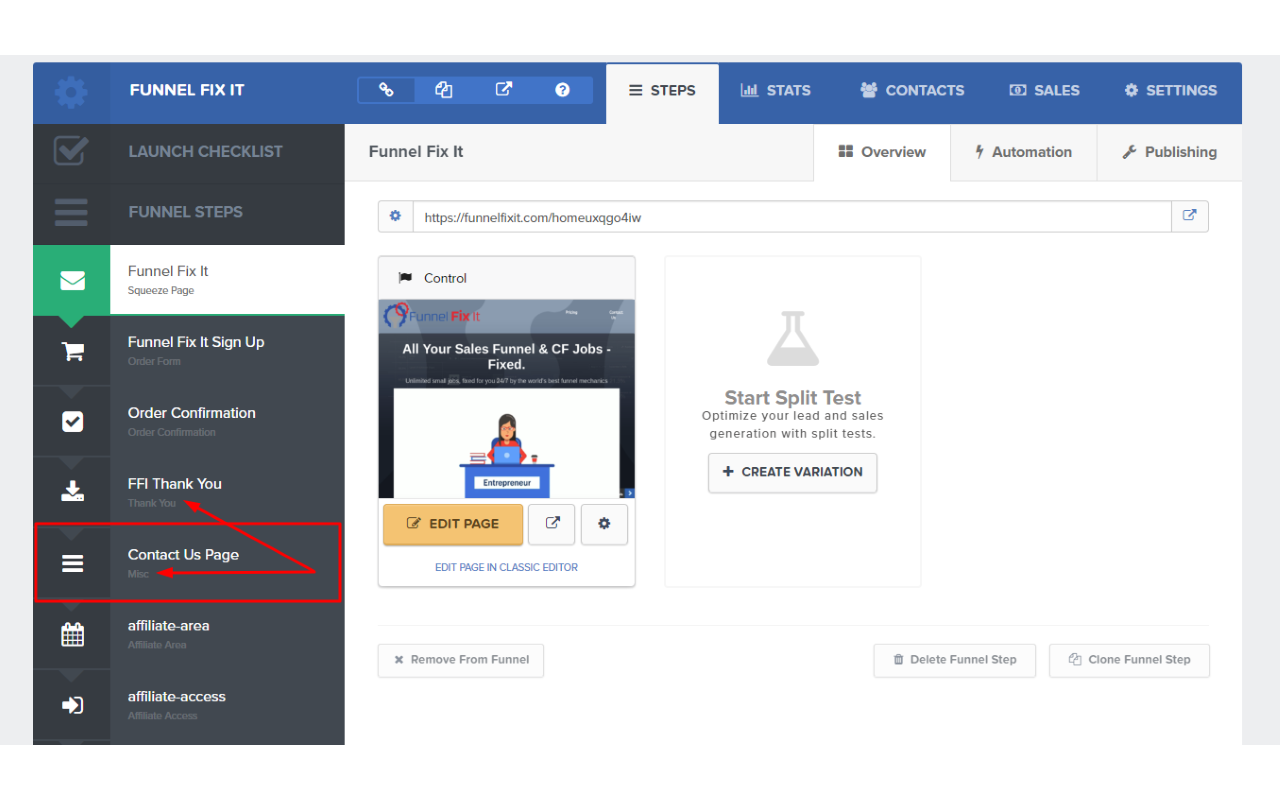Viewport: 1280px width, 800px height.
Task: Click Clone Funnel Step button
Action: click(x=1129, y=660)
